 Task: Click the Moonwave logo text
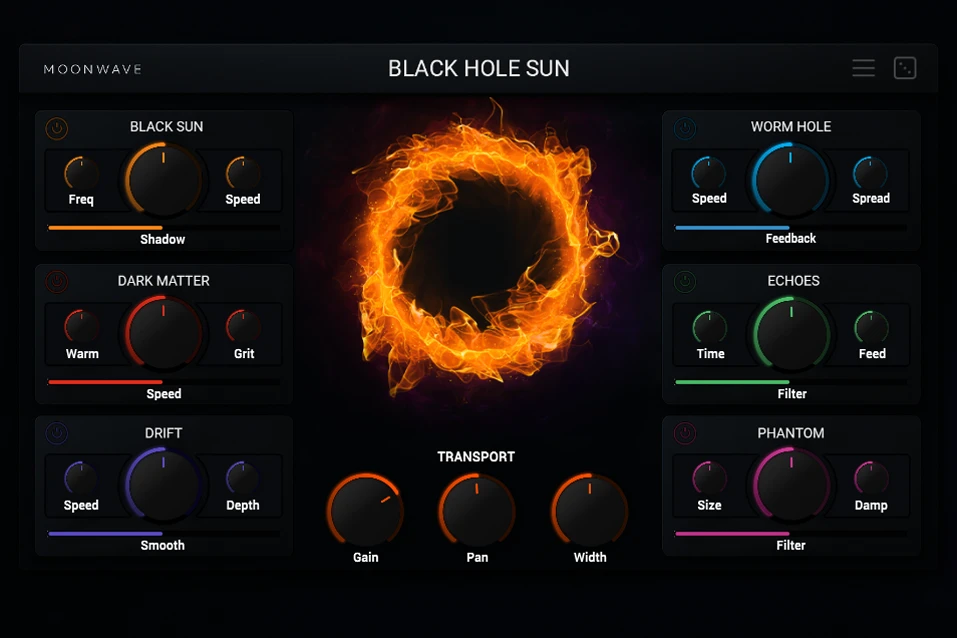(x=93, y=69)
